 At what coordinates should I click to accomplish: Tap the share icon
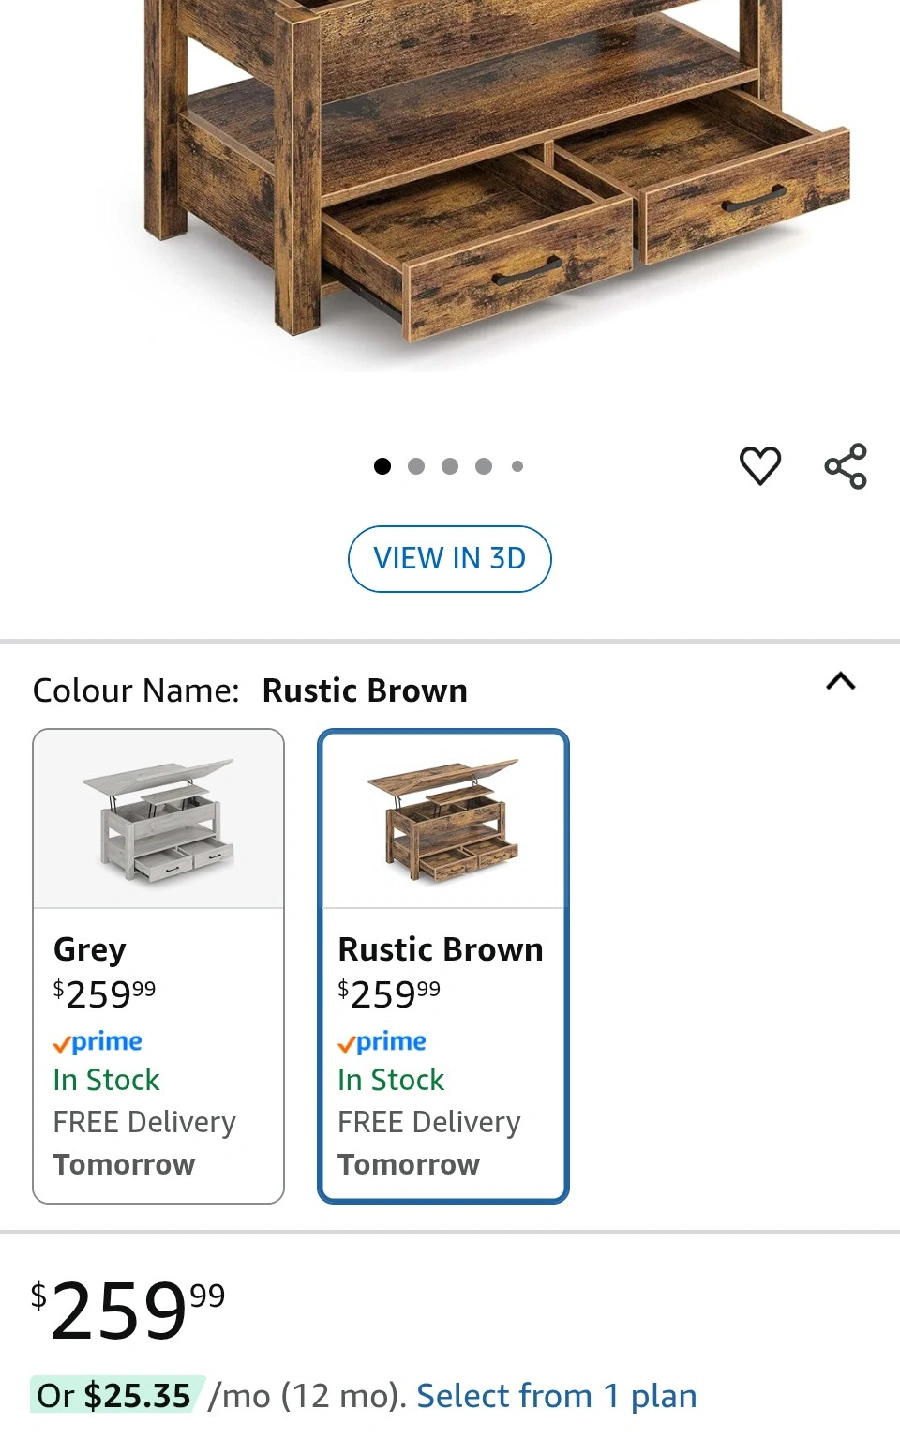click(845, 466)
